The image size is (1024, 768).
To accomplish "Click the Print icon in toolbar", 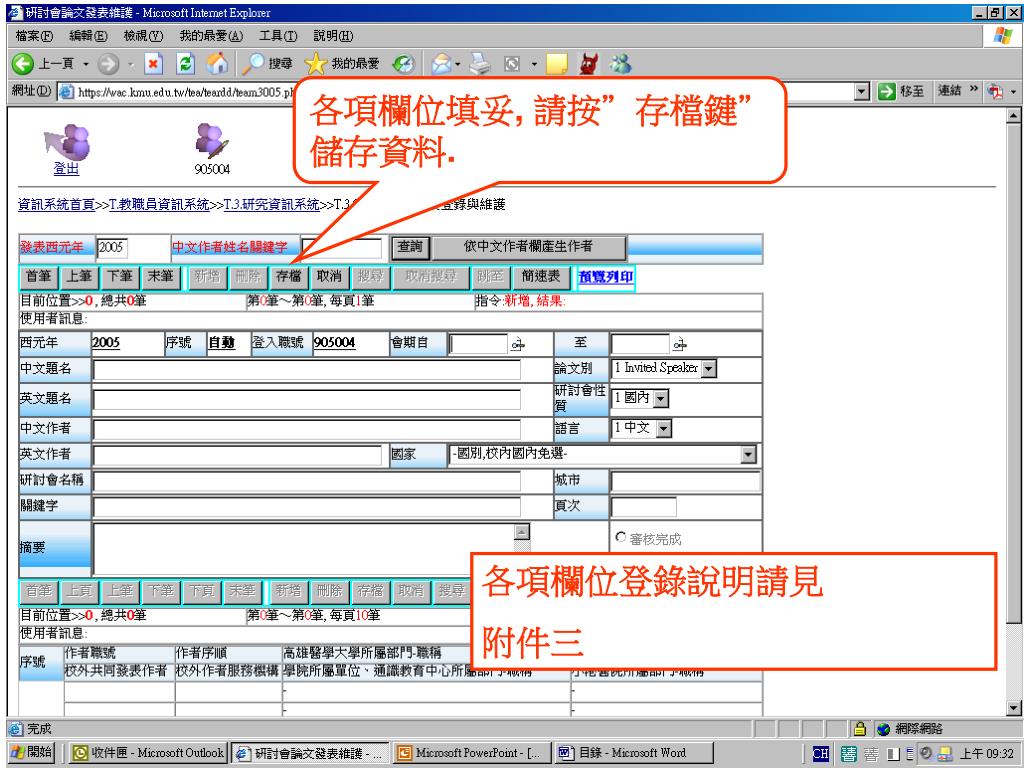I will (x=480, y=63).
